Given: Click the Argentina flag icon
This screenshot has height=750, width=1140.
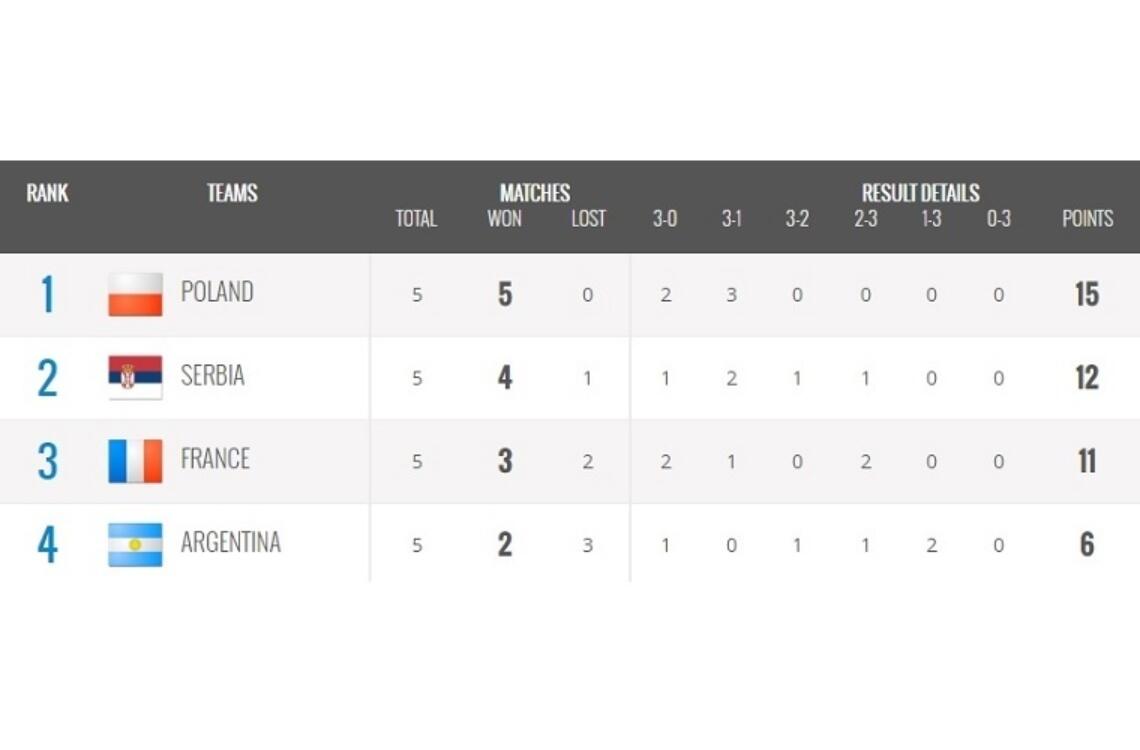Looking at the screenshot, I should (135, 545).
